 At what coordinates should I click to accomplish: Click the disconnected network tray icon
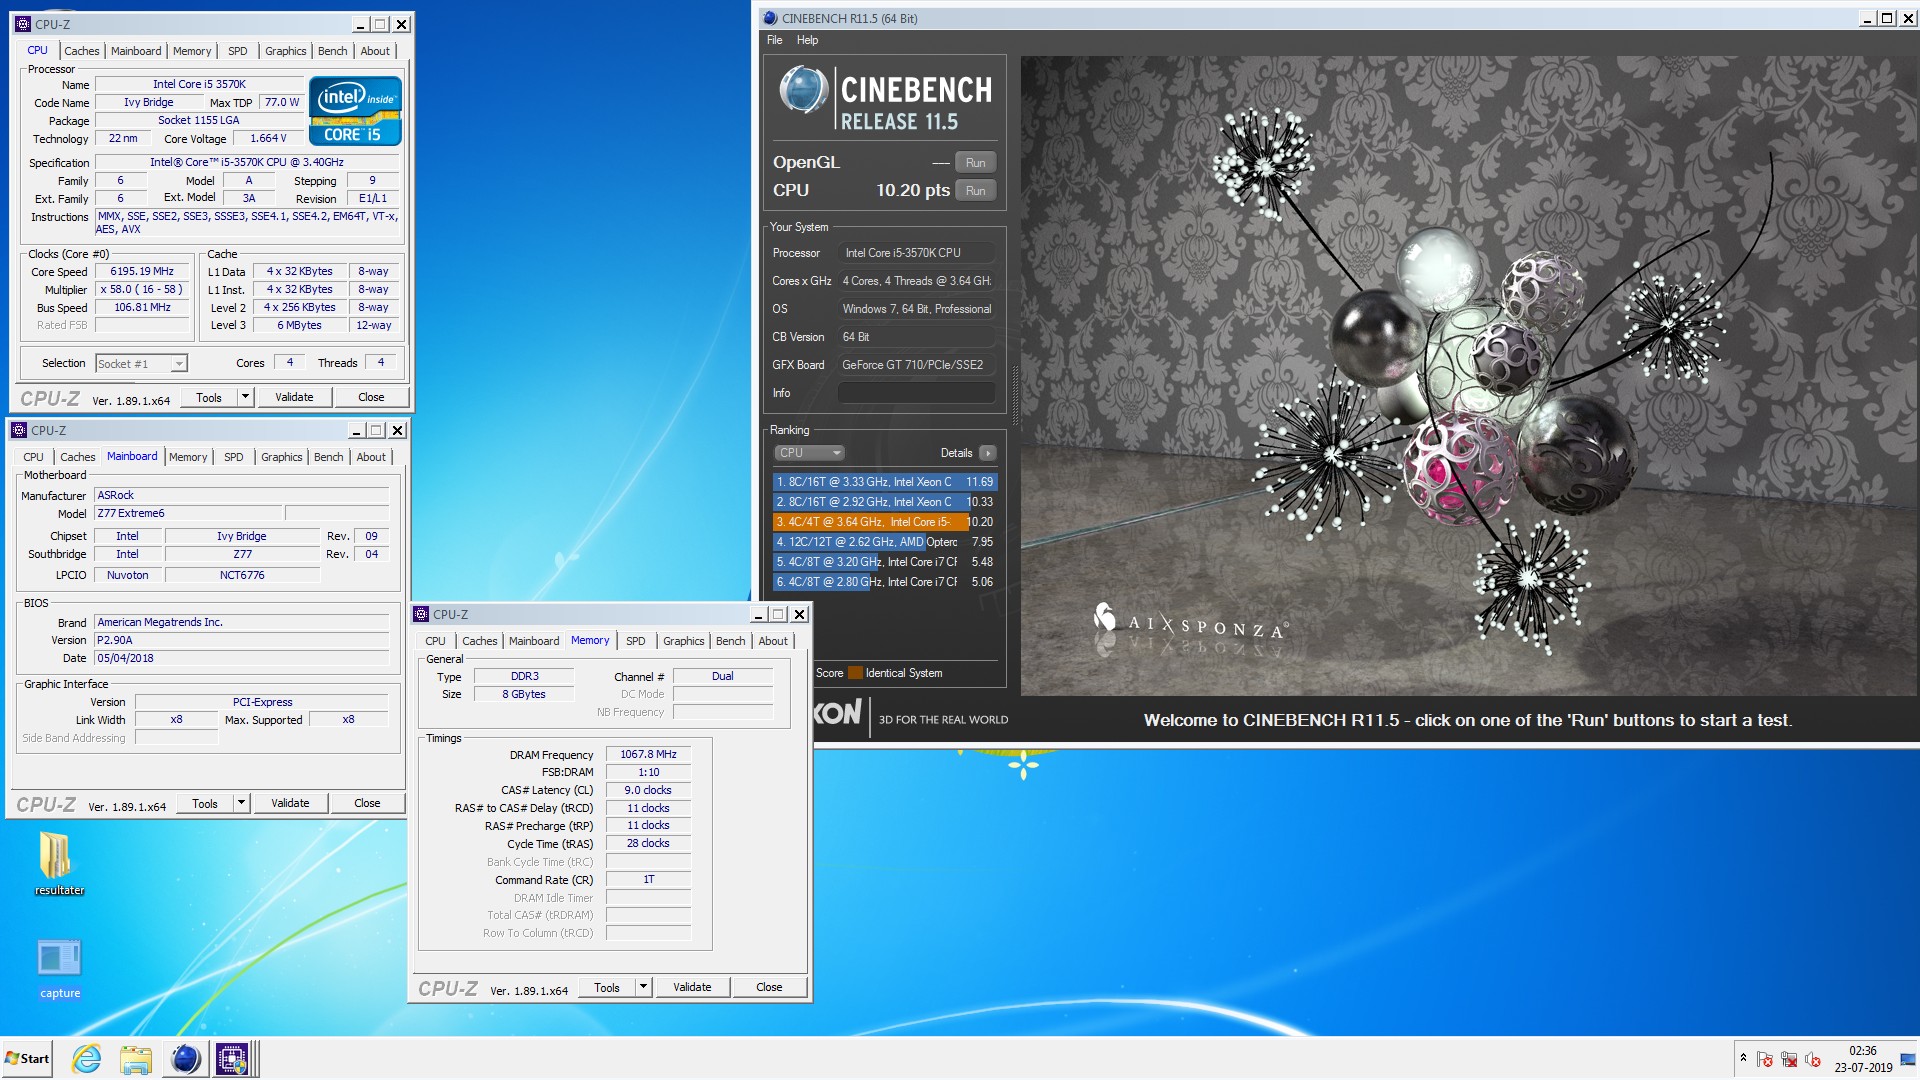click(1789, 1060)
